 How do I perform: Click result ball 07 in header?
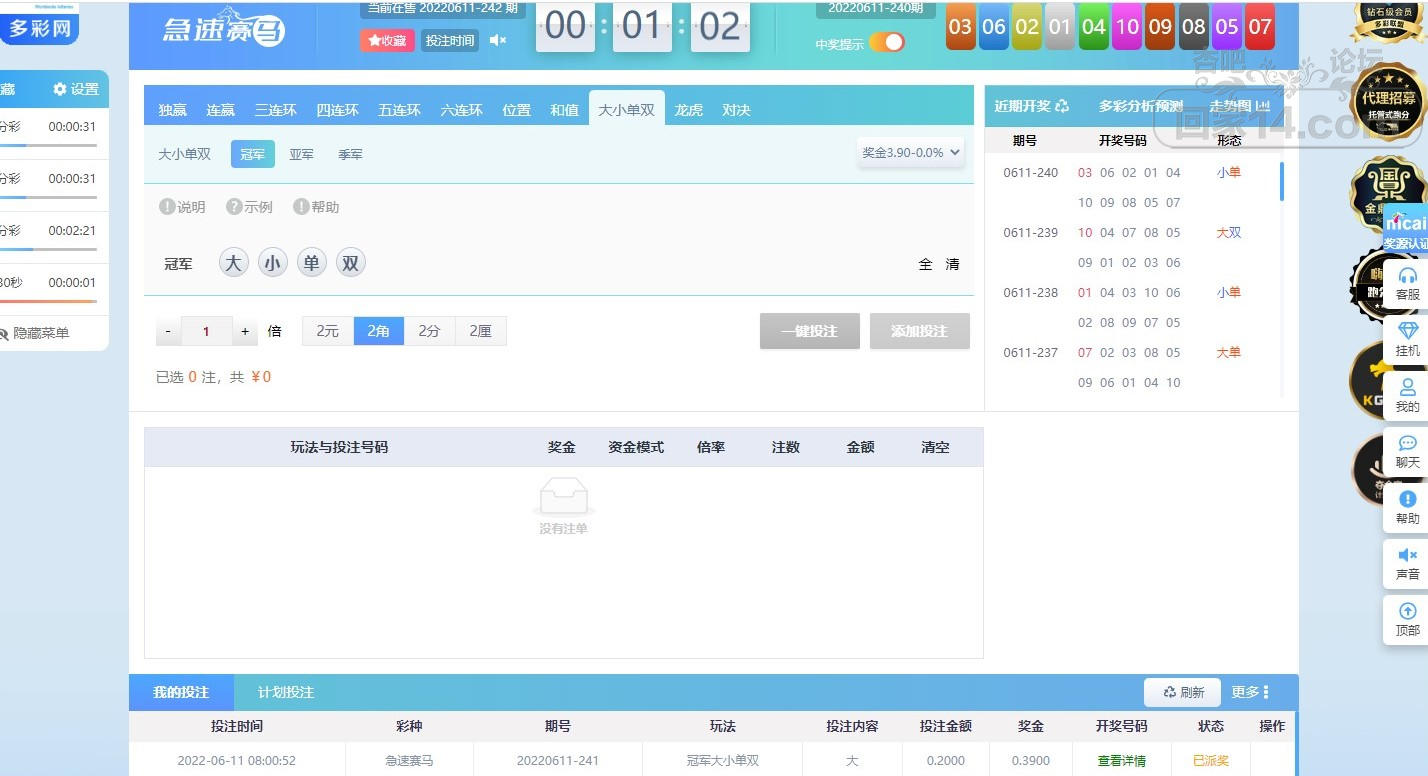pyautogui.click(x=1260, y=27)
